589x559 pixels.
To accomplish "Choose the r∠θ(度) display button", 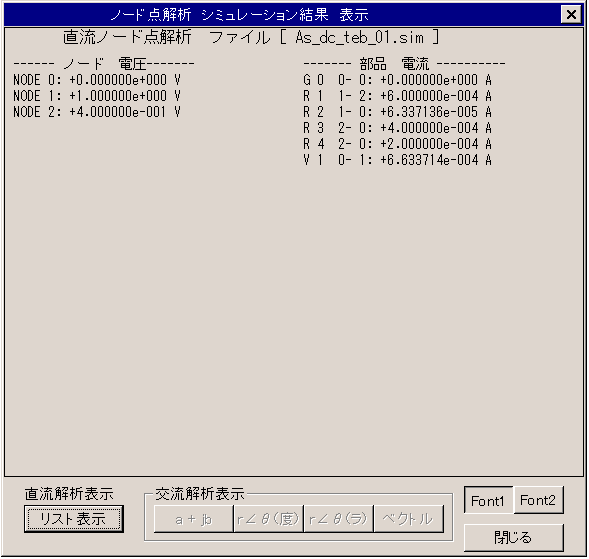I will point(268,519).
